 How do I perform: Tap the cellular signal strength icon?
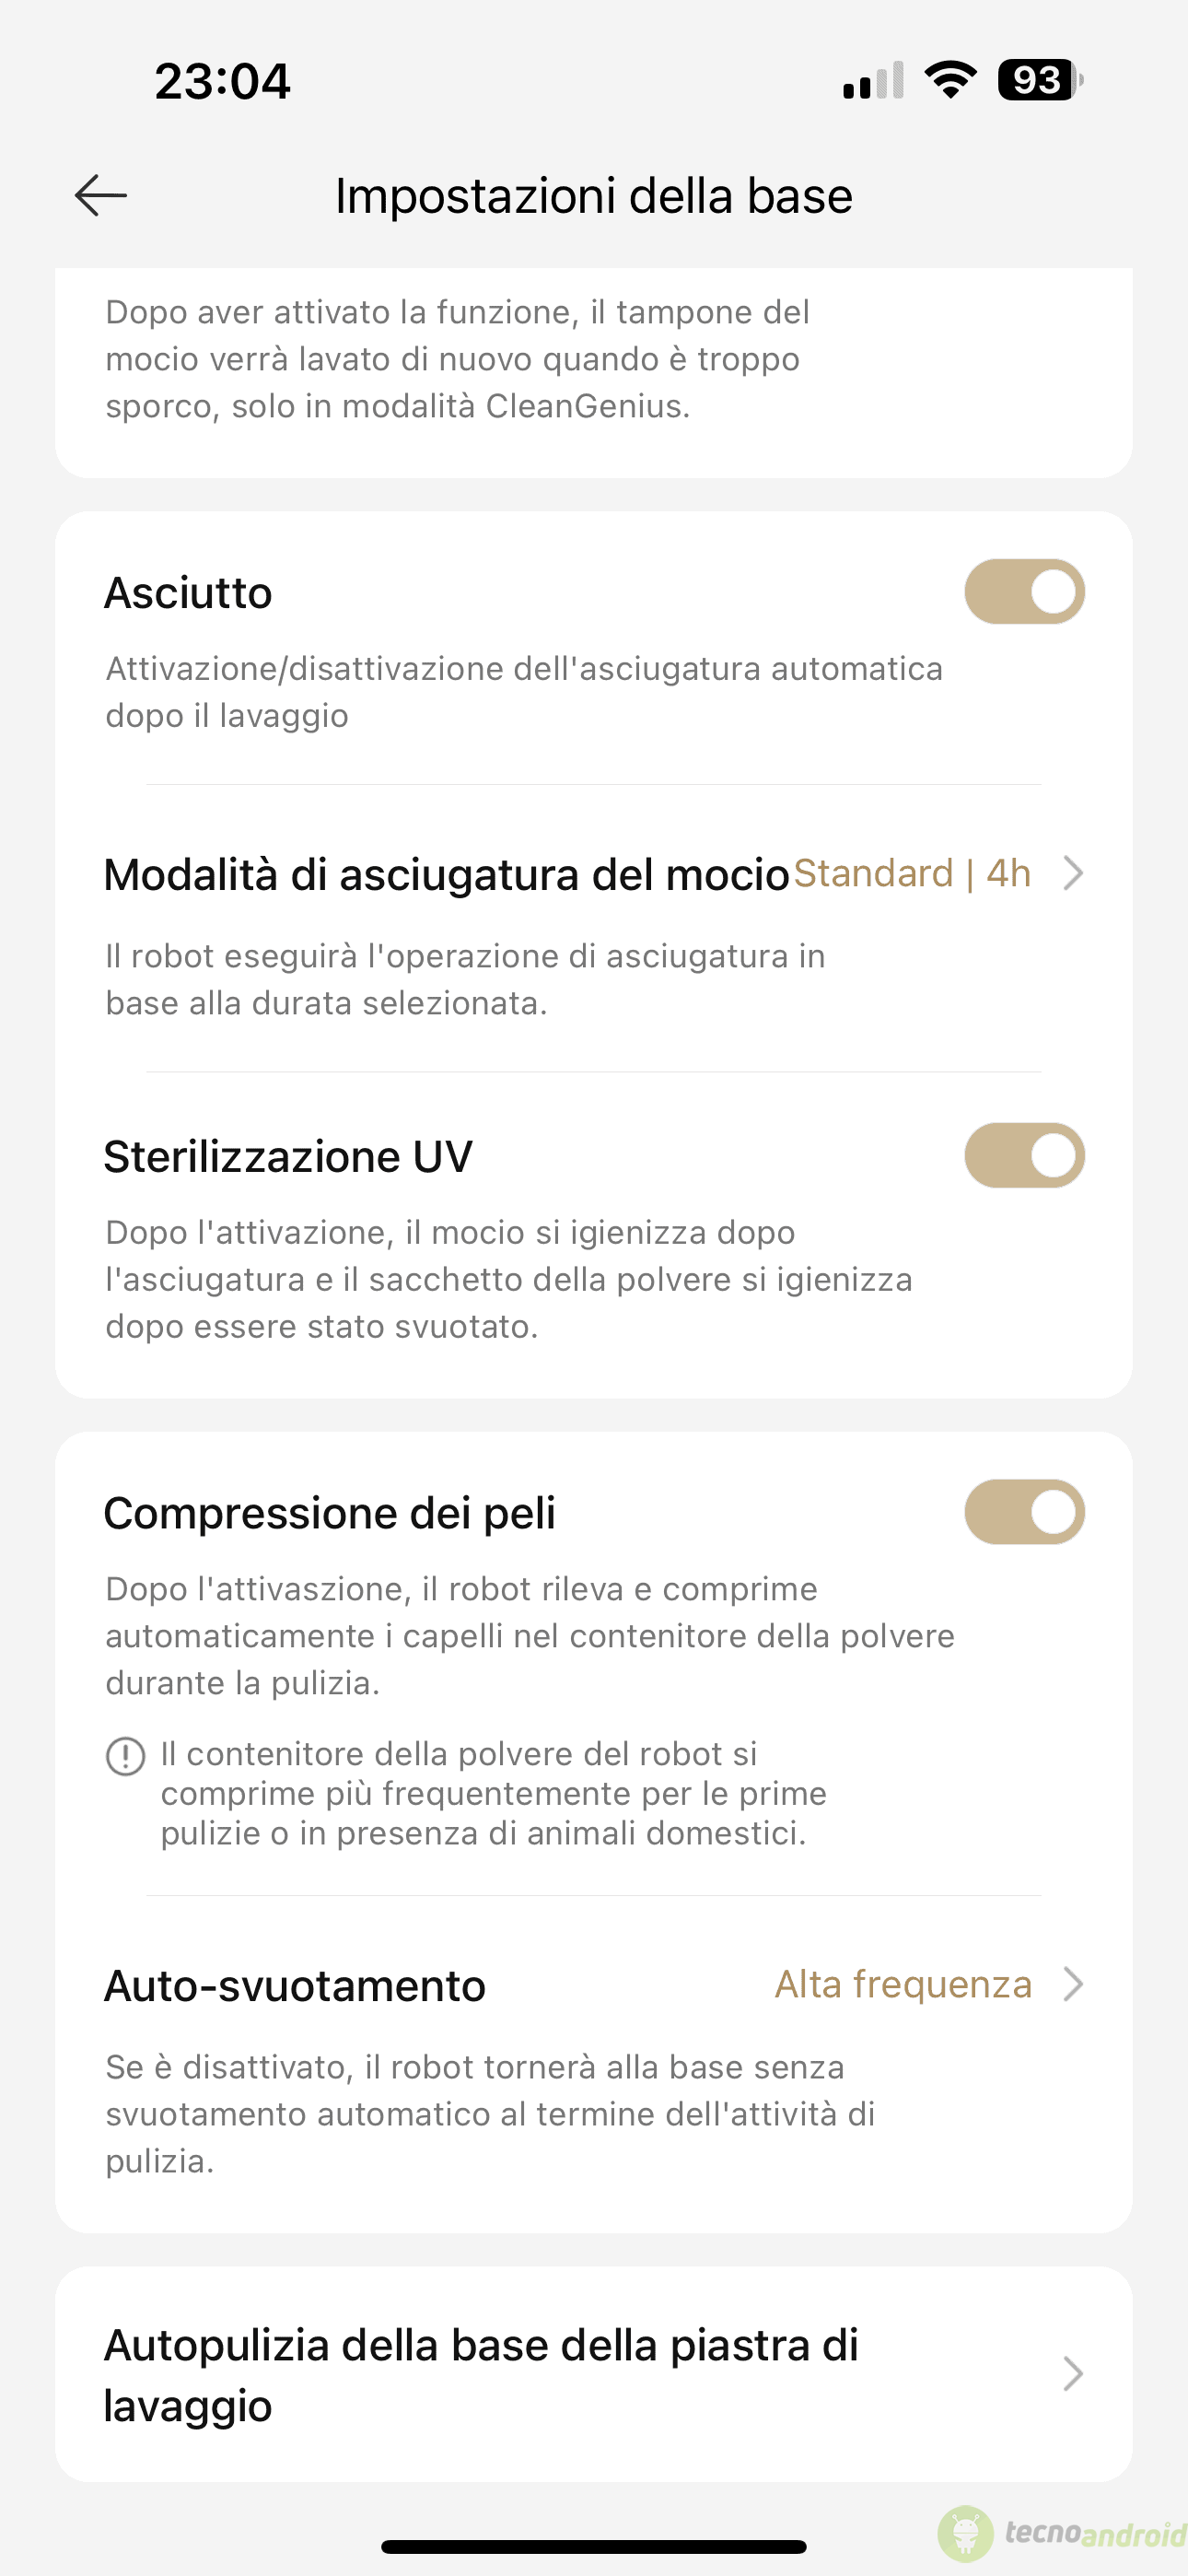coord(873,80)
